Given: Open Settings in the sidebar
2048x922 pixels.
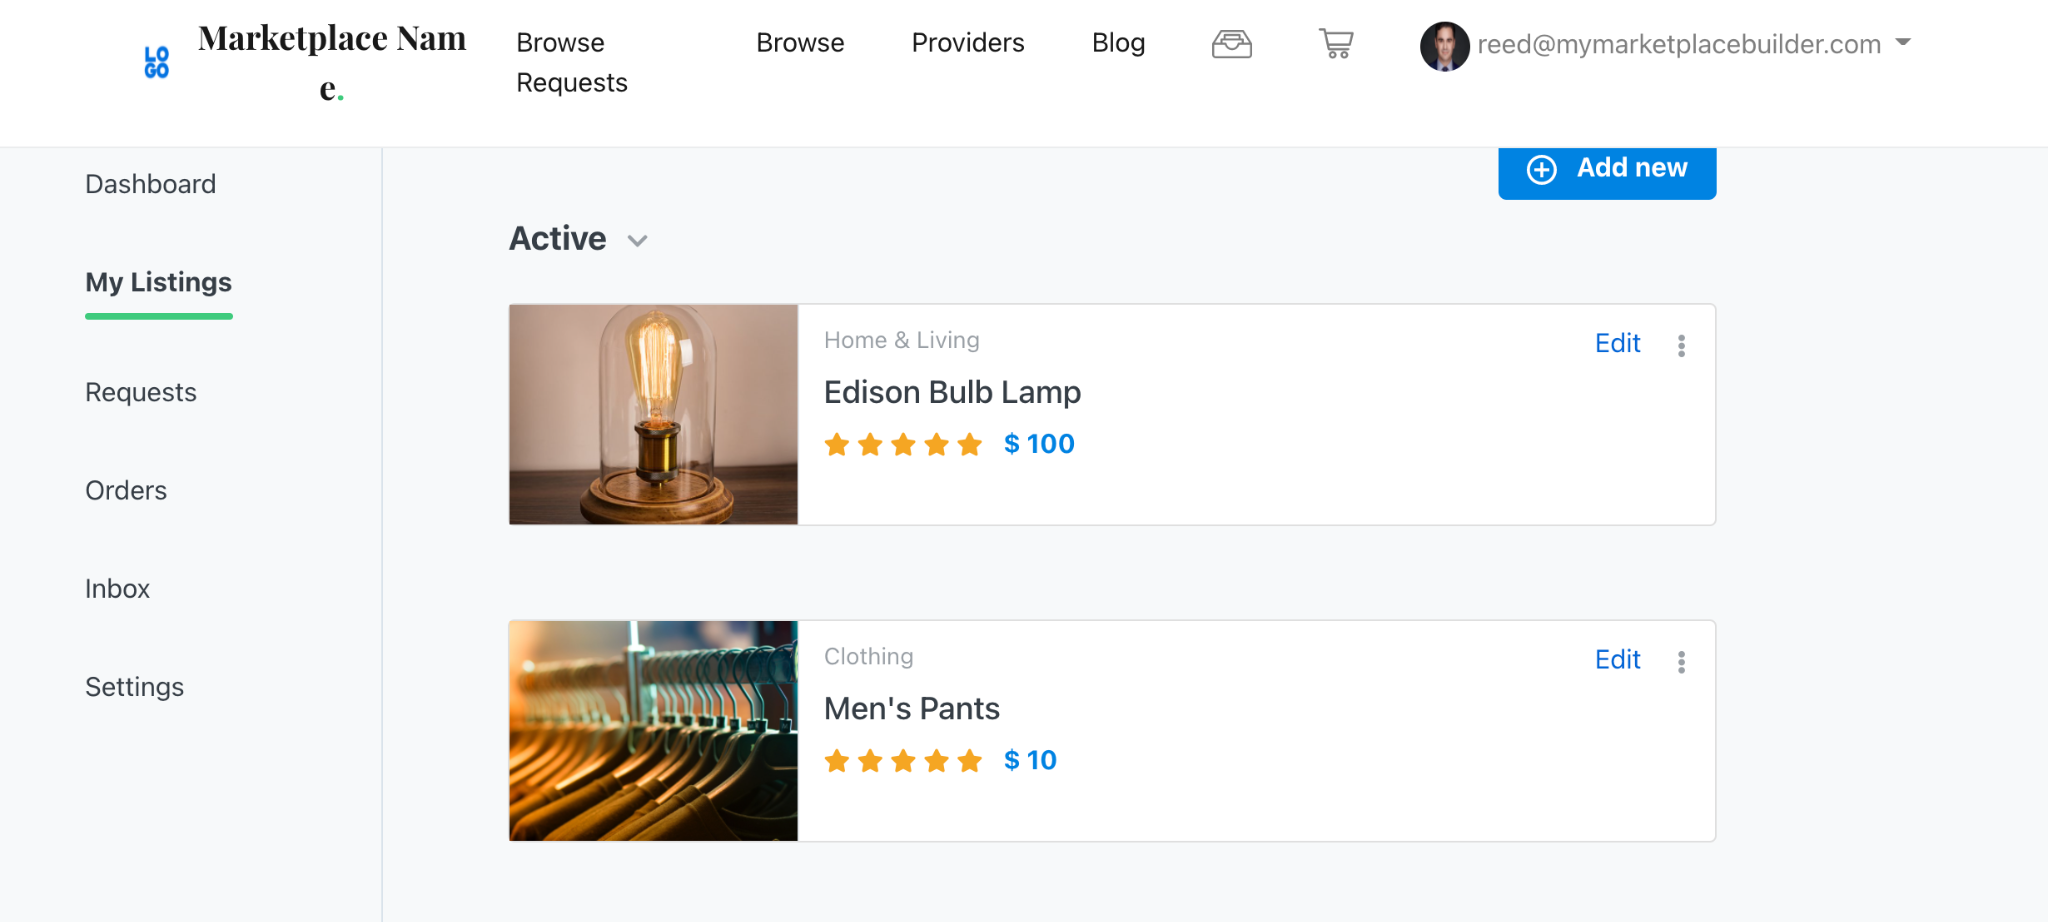Looking at the screenshot, I should point(134,687).
